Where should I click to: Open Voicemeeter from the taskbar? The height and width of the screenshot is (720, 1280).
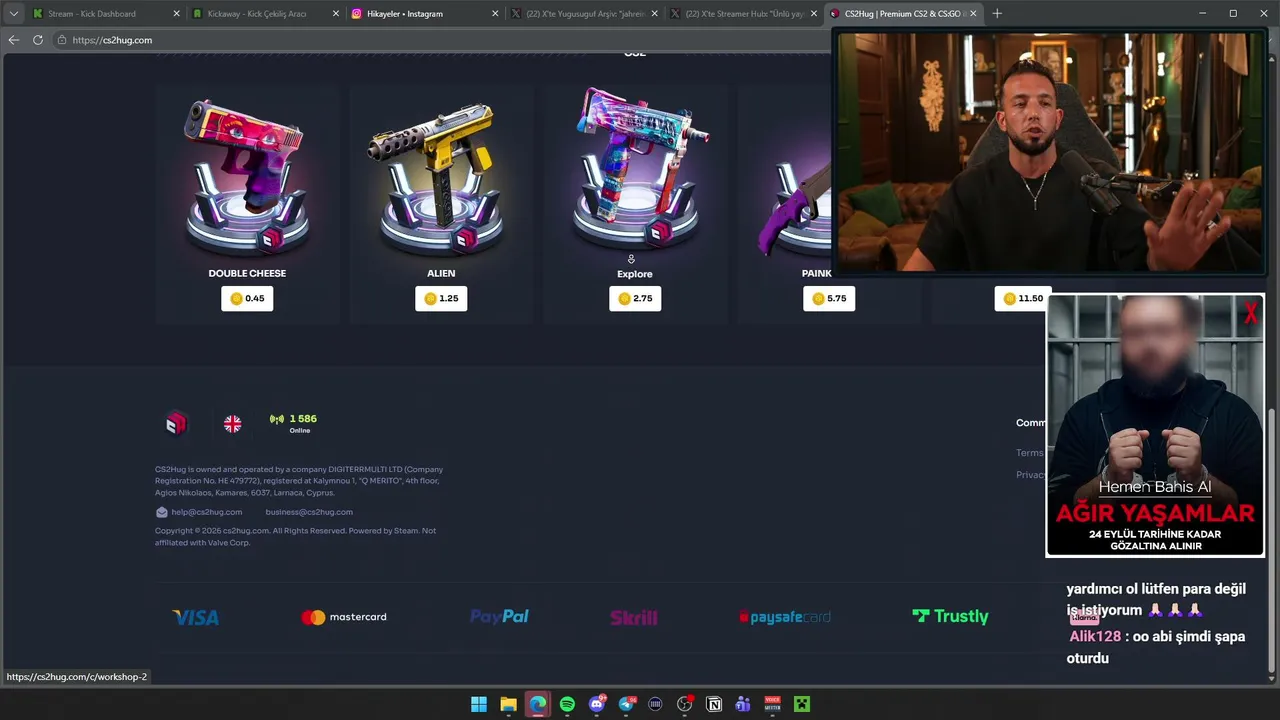tap(772, 704)
